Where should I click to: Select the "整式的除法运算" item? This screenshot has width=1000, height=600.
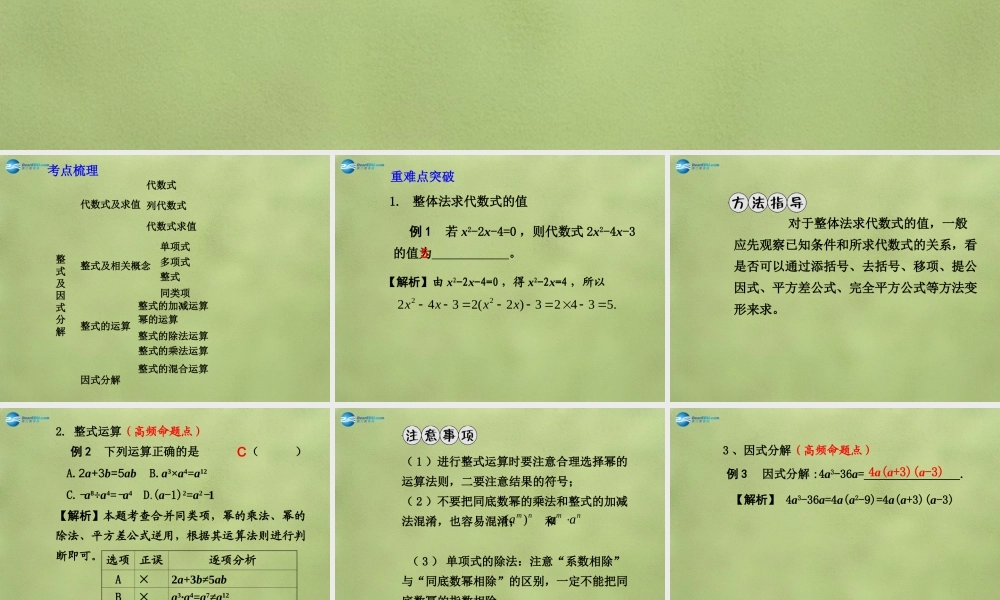(173, 335)
